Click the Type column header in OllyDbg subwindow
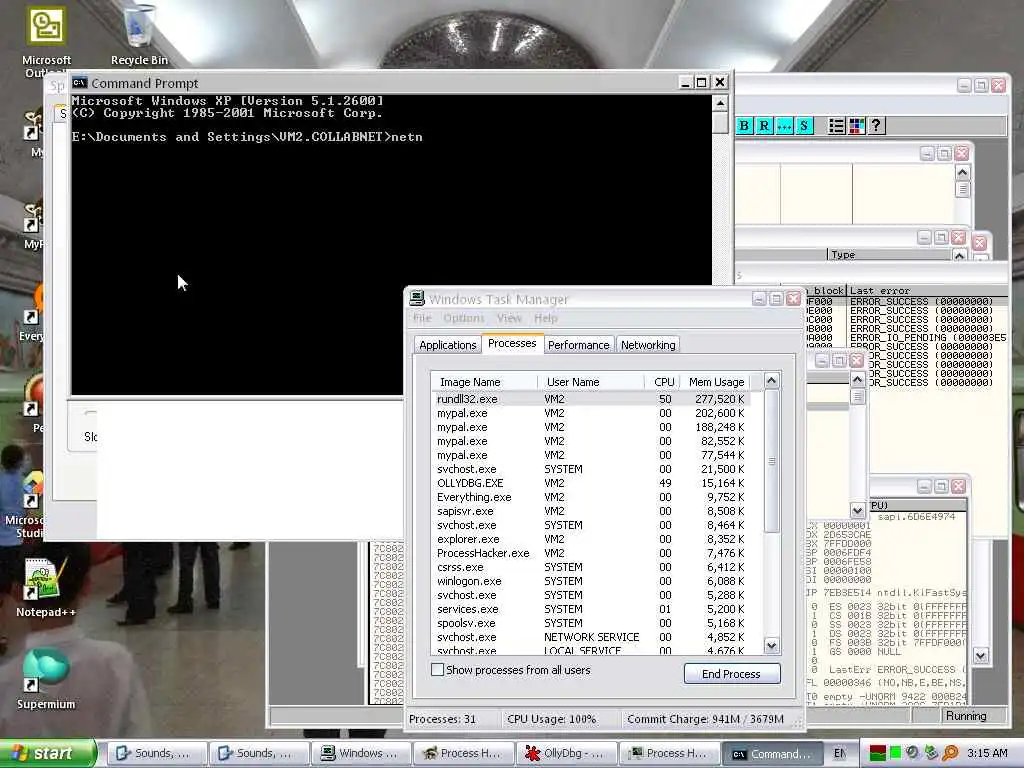 [x=889, y=255]
